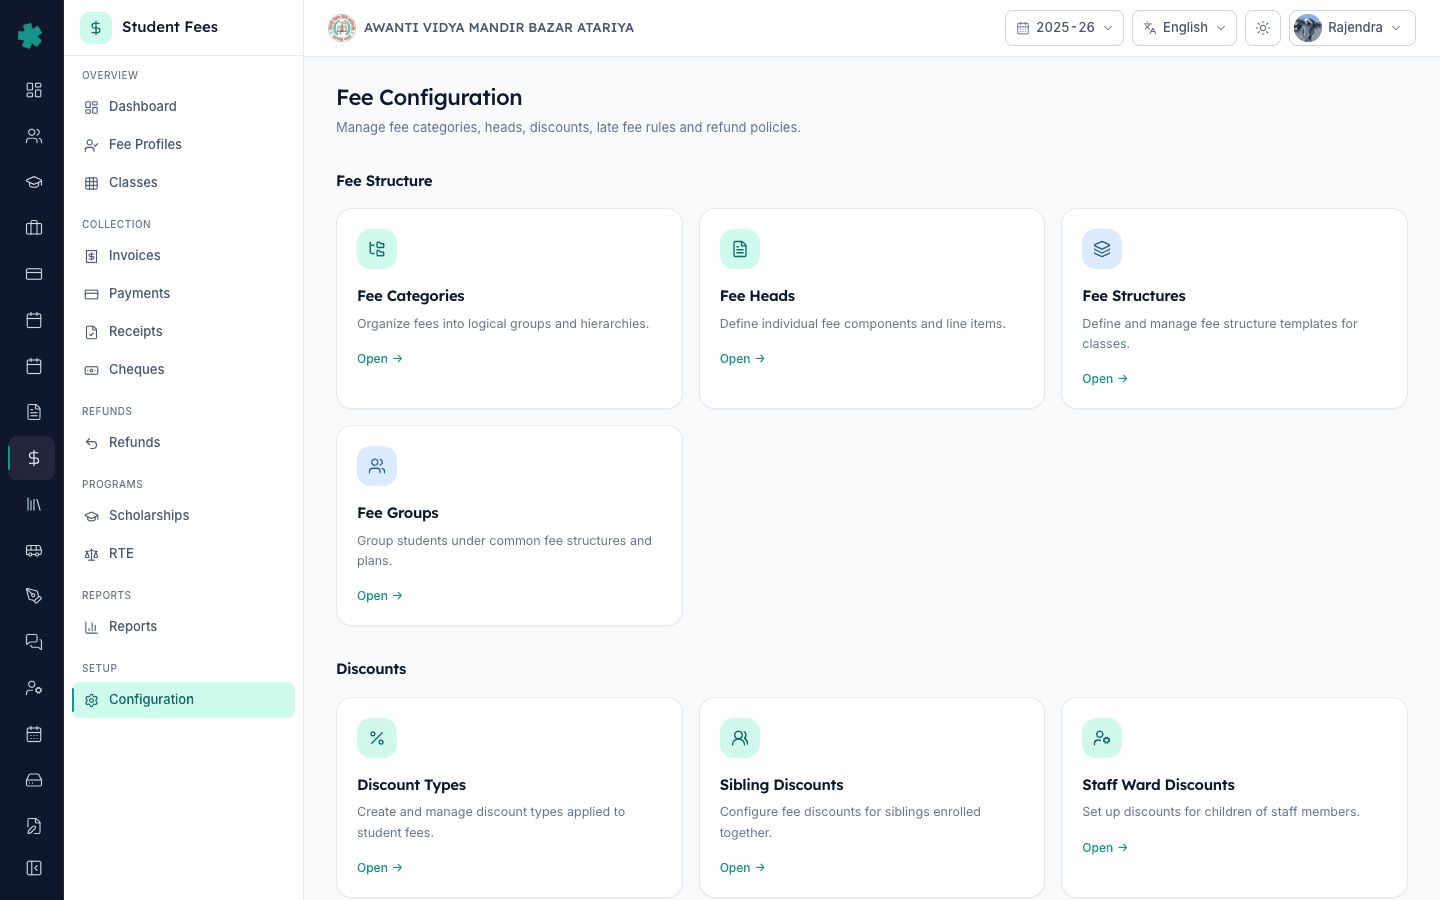Open Scholarships in the sidebar

(183, 516)
